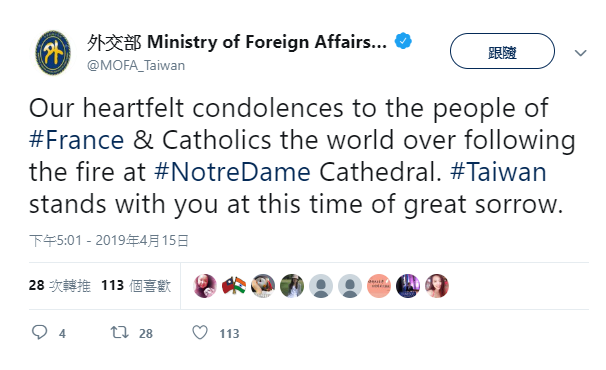
Task: View the 113 個喜歡 likes list
Action: pyautogui.click(x=136, y=286)
